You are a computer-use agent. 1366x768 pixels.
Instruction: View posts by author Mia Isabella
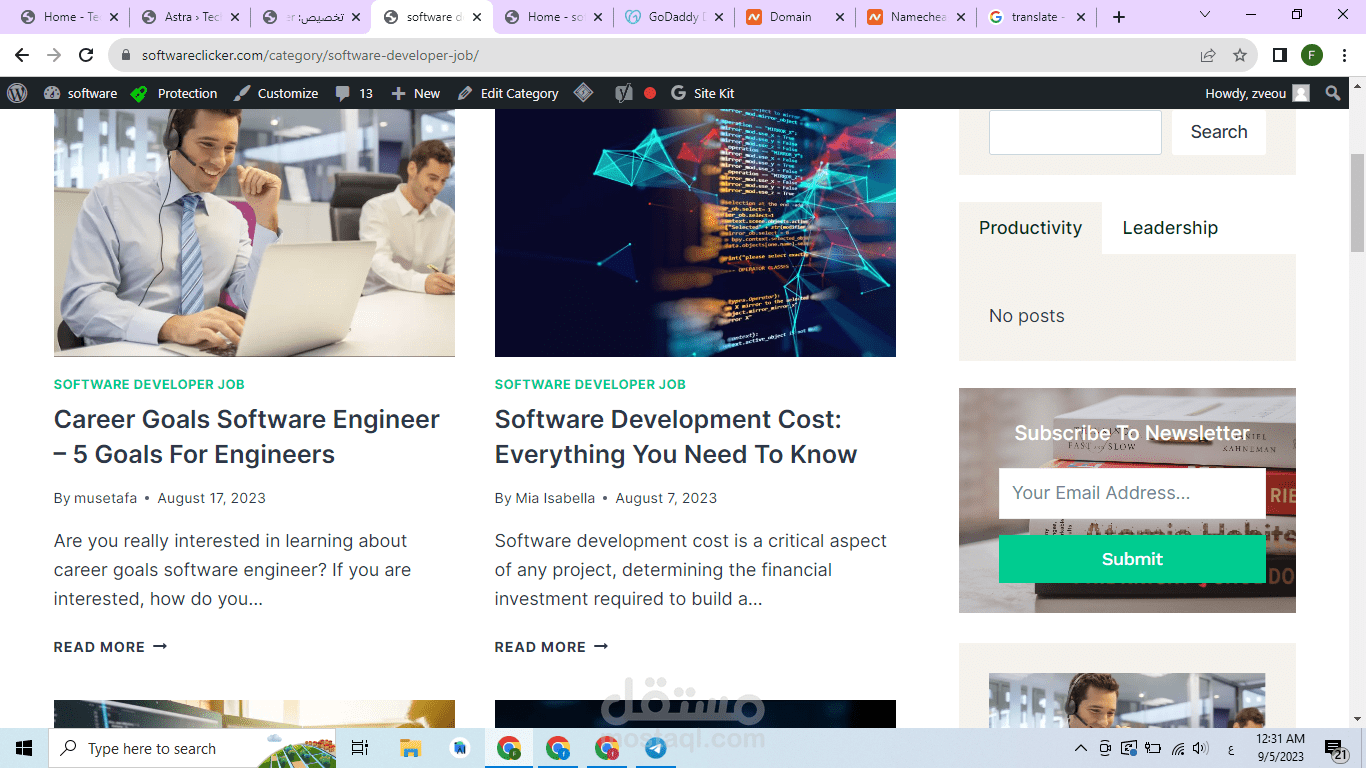pyautogui.click(x=555, y=498)
